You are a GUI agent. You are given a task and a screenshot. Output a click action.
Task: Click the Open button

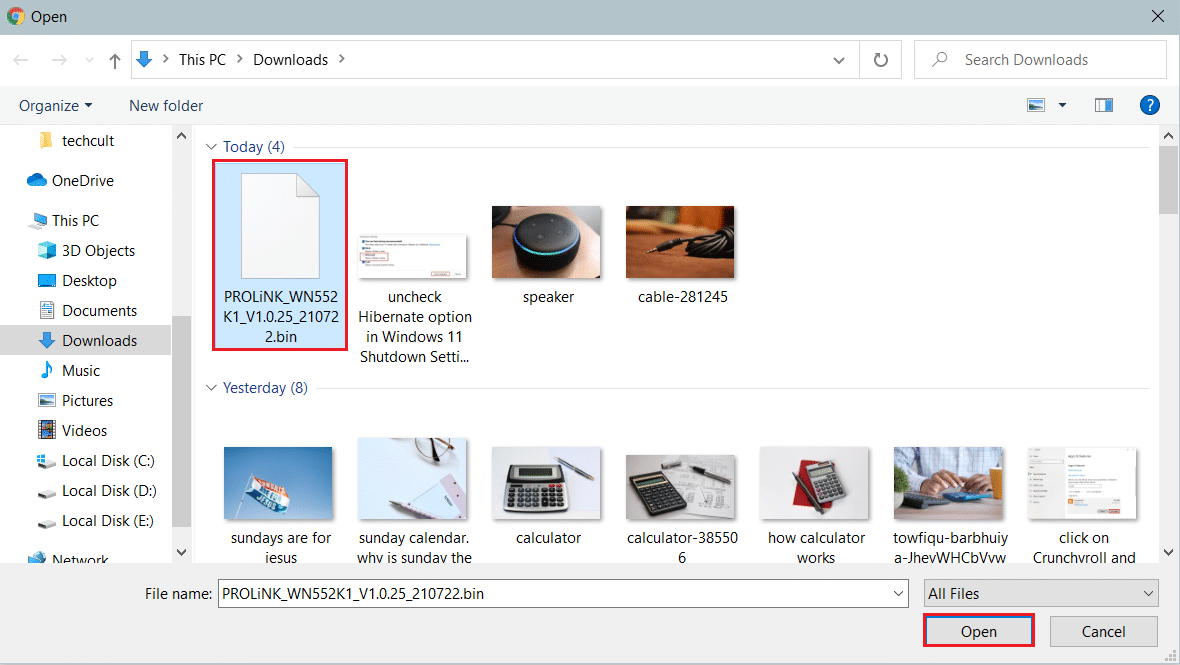(978, 631)
